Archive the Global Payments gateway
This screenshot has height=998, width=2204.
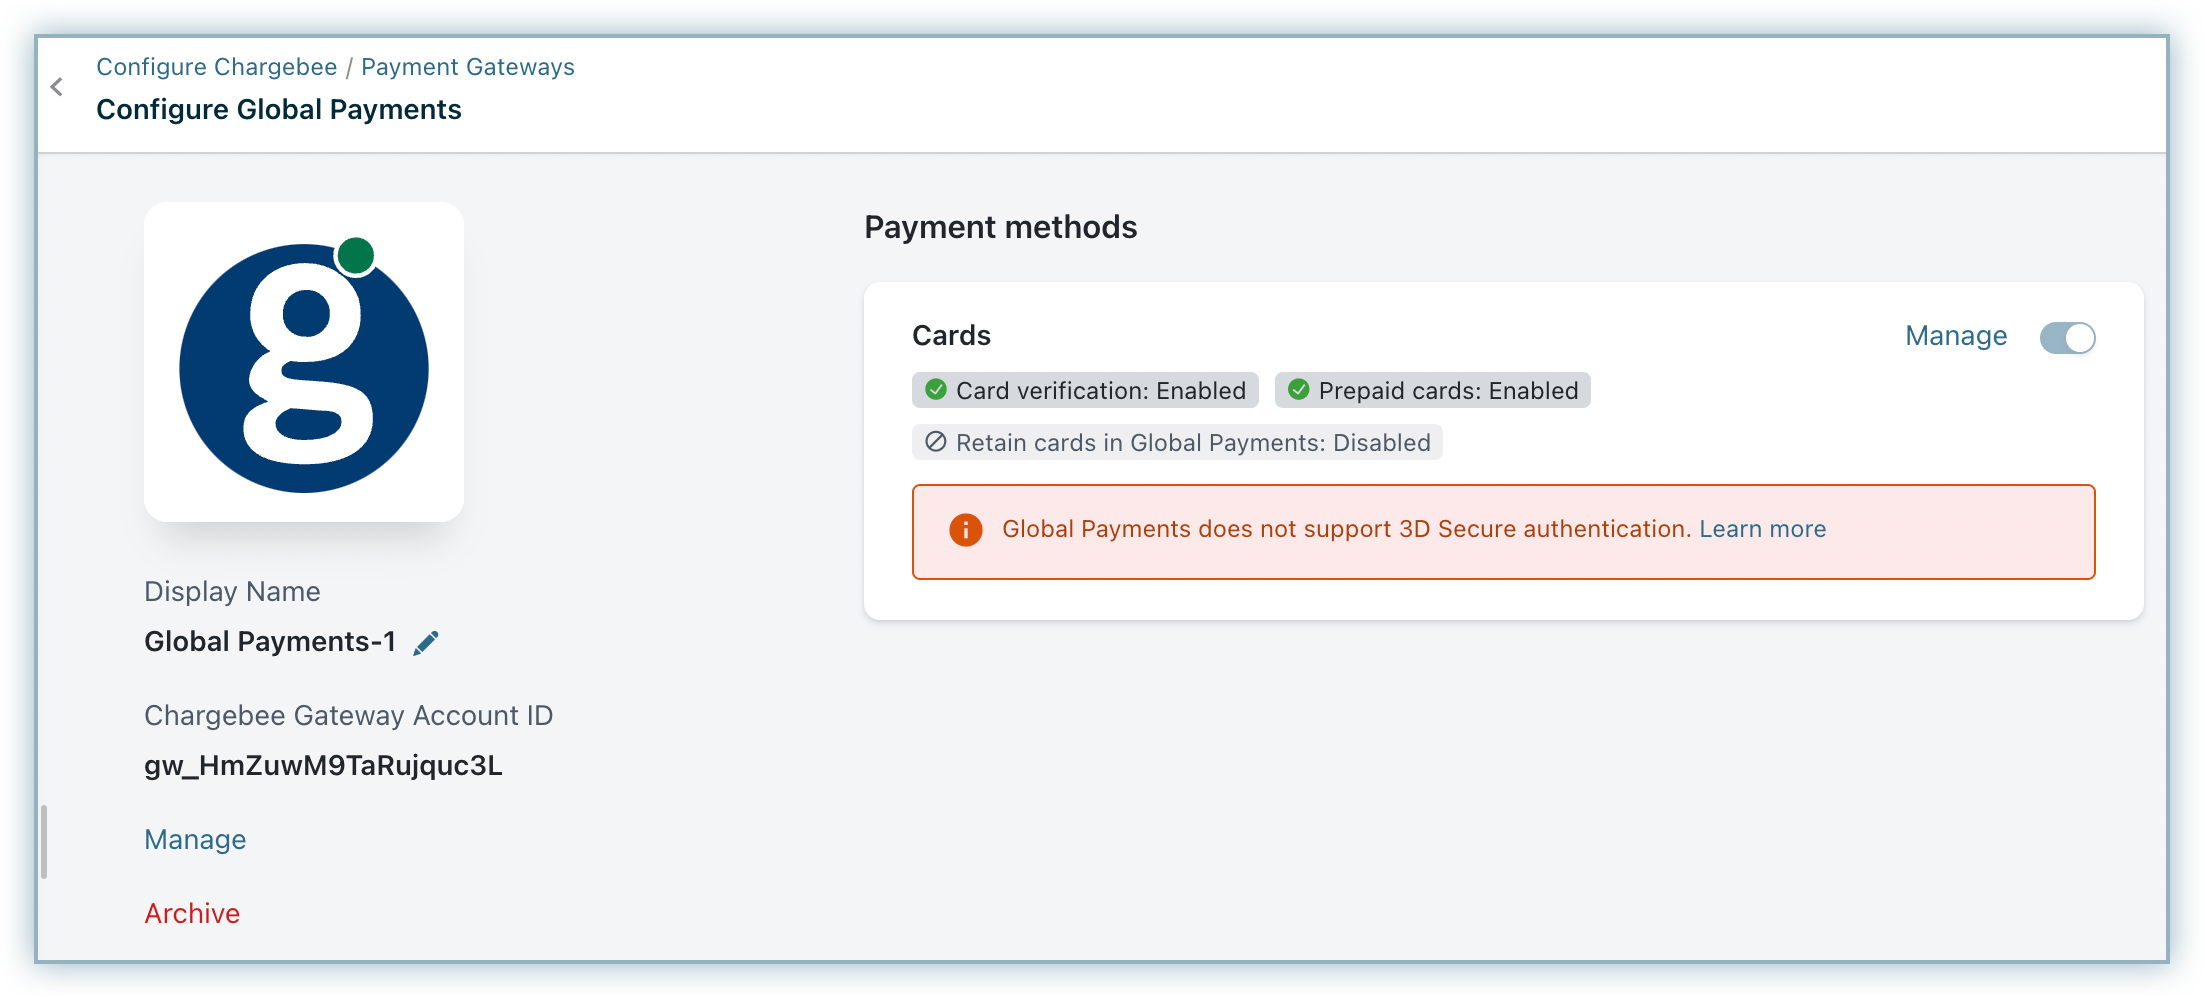192,914
